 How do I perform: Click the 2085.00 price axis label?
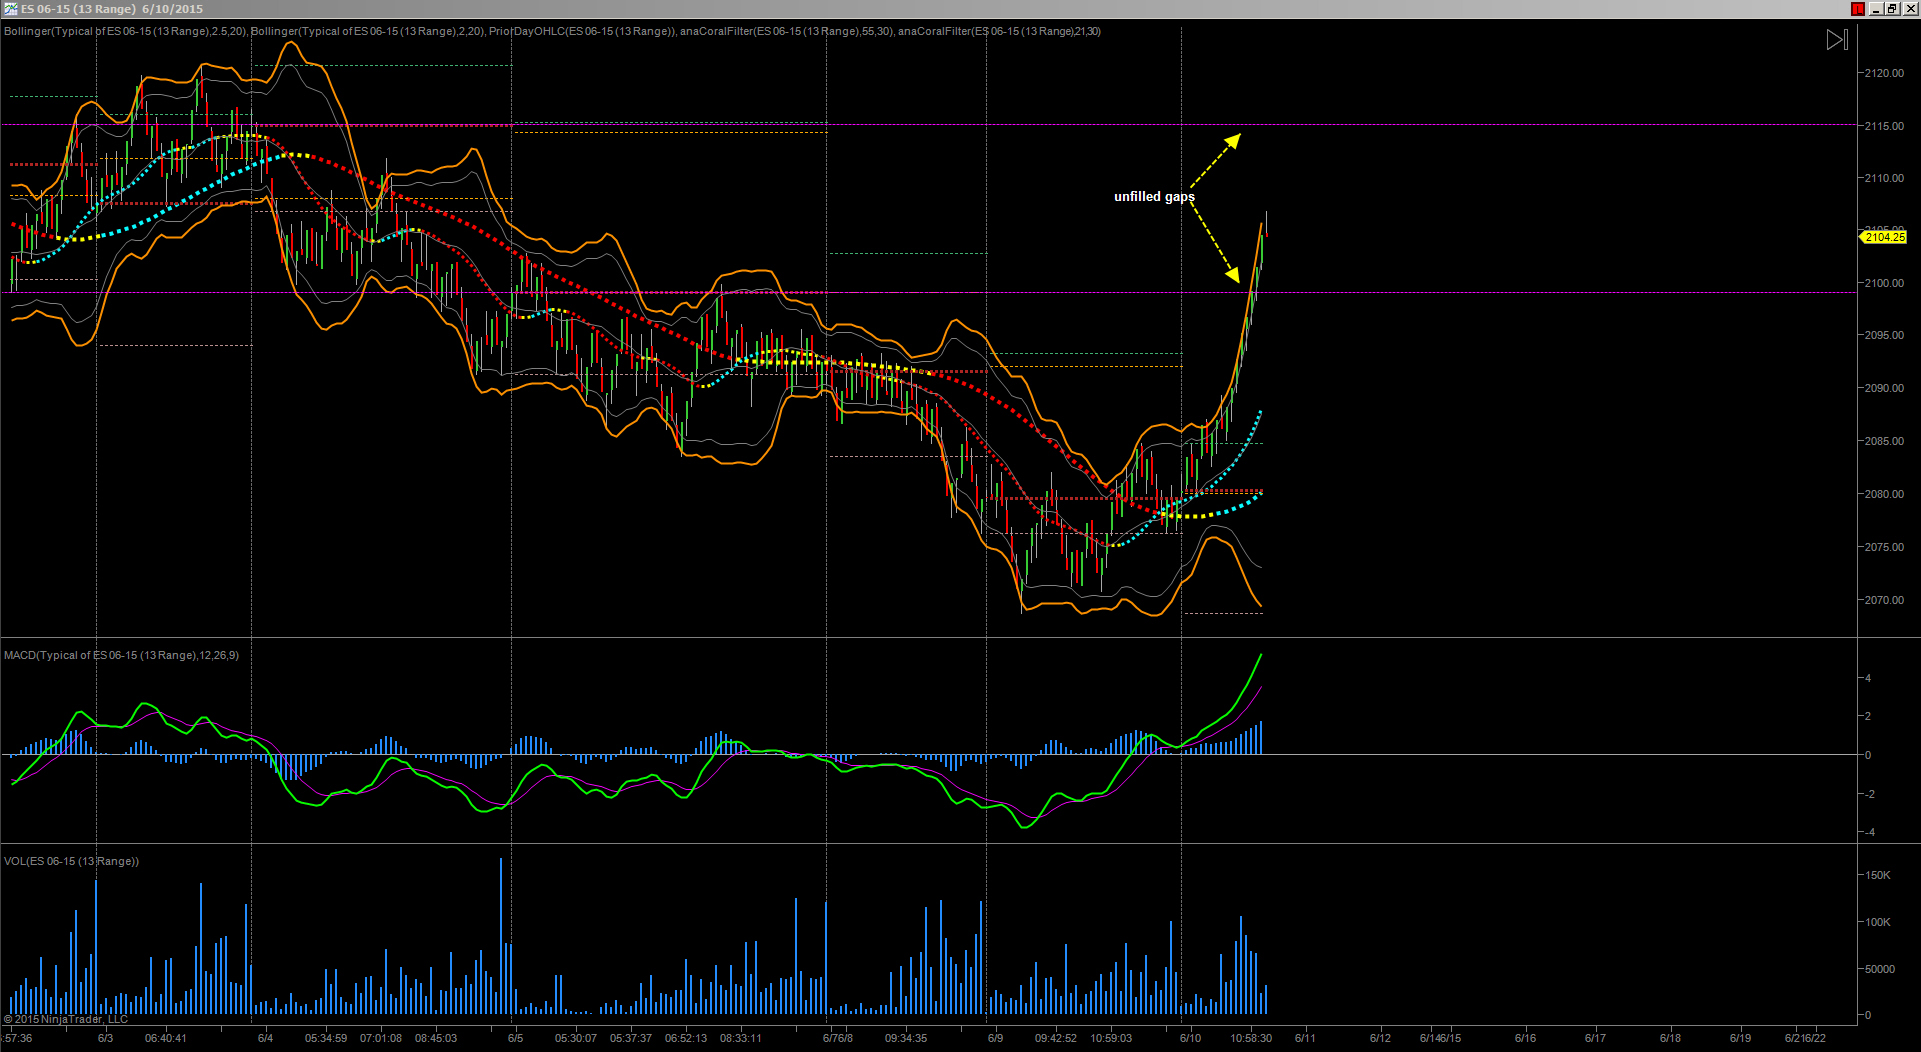tap(1884, 441)
